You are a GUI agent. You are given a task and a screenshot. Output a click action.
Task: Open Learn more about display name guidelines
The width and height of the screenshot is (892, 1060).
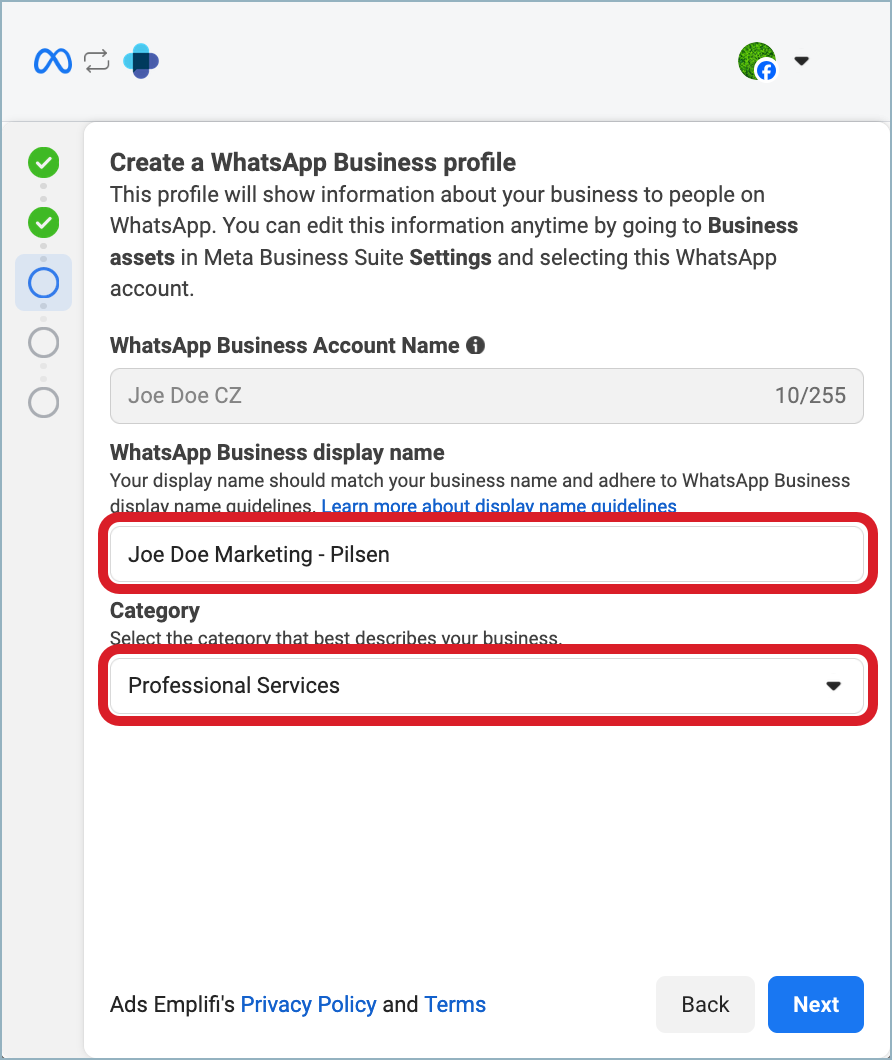click(x=499, y=506)
